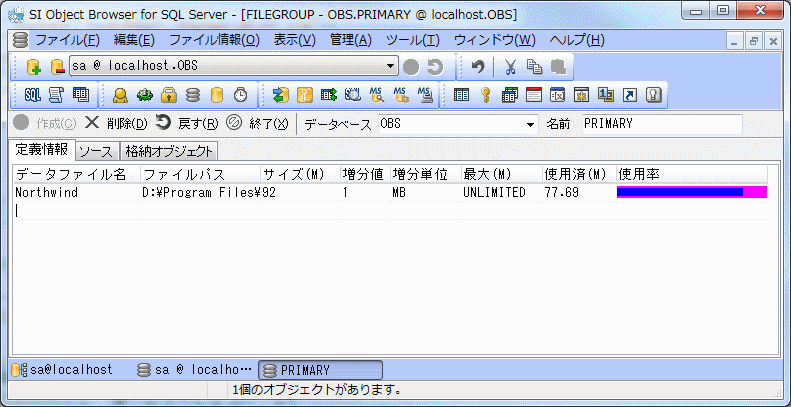Click the stopwatch timer toolbar icon

point(240,96)
